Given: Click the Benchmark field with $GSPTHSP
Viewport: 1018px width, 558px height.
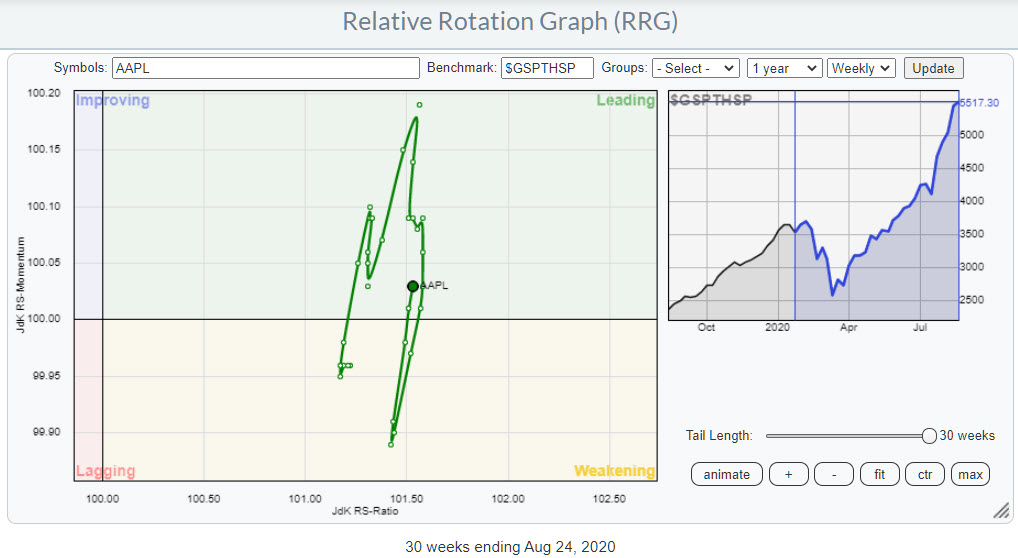Looking at the screenshot, I should (x=549, y=68).
